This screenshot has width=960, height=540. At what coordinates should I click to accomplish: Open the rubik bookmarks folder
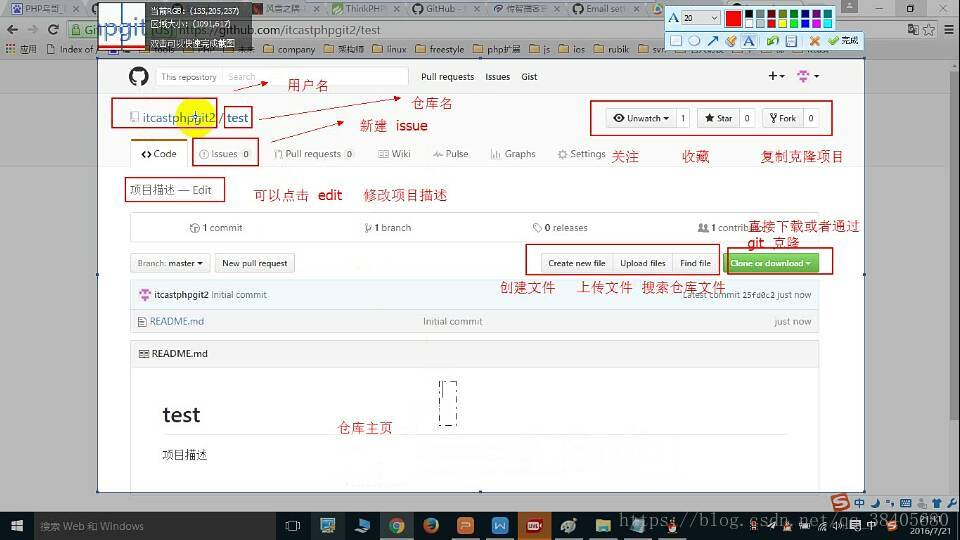point(612,49)
